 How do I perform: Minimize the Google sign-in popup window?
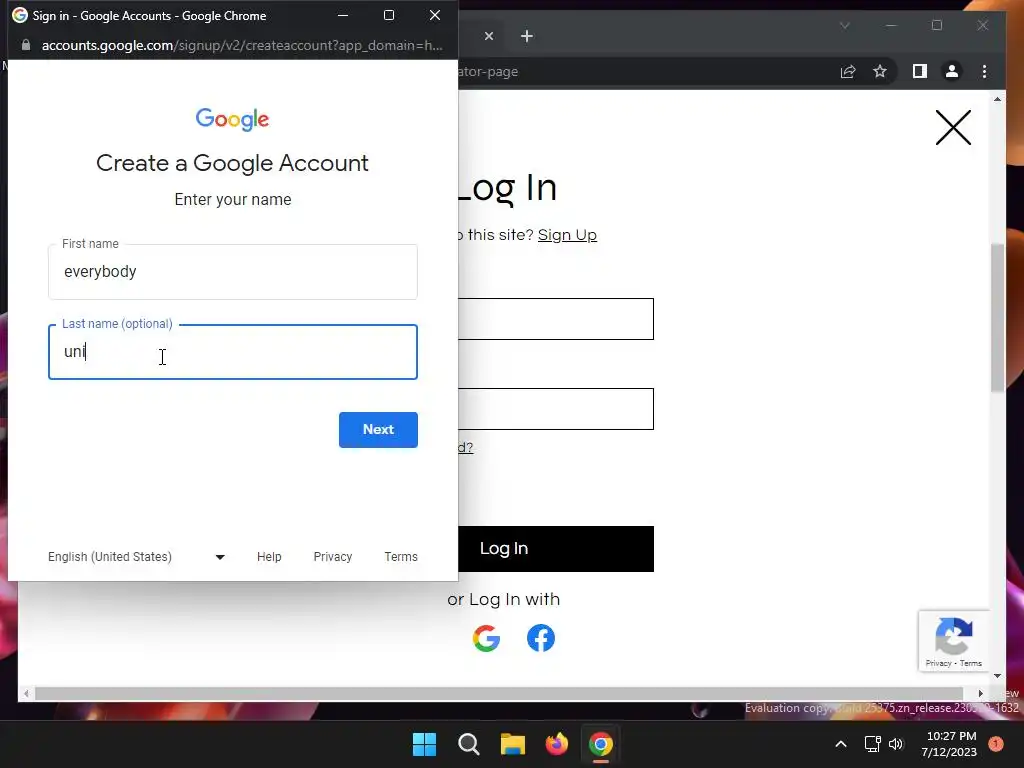(343, 15)
